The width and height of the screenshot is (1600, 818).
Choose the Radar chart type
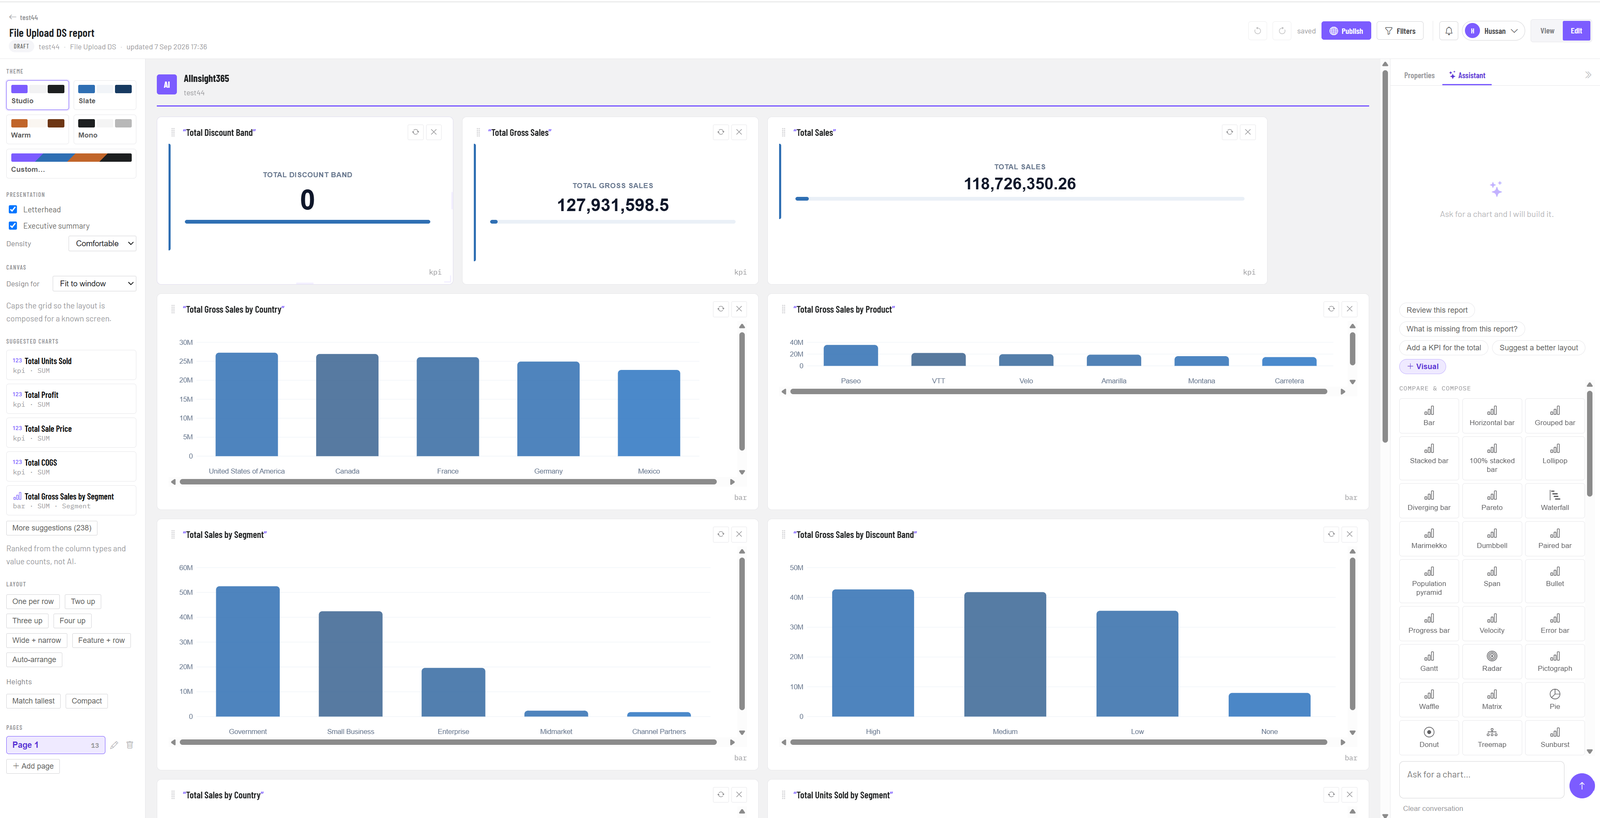(1492, 661)
